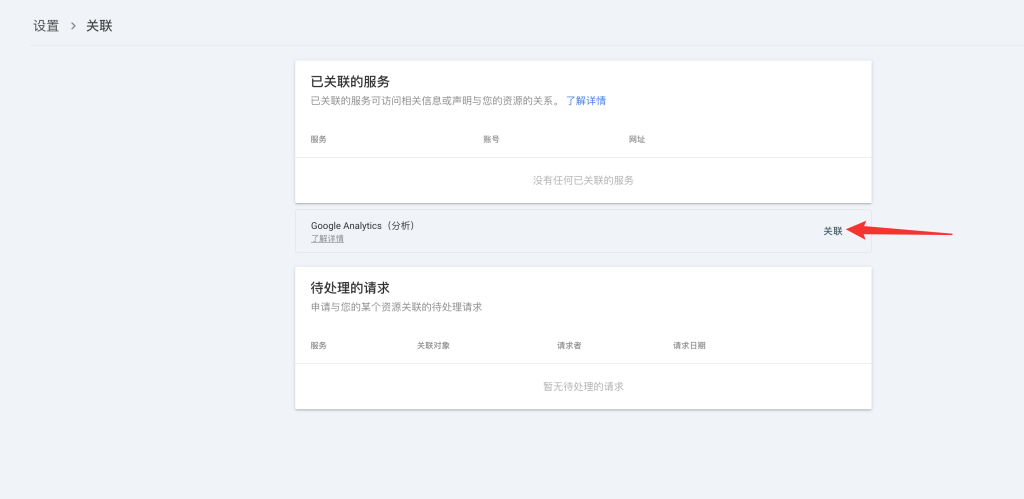The width and height of the screenshot is (1024, 499).
Task: Click the 关联 button for Google Analytics
Action: pyautogui.click(x=833, y=231)
